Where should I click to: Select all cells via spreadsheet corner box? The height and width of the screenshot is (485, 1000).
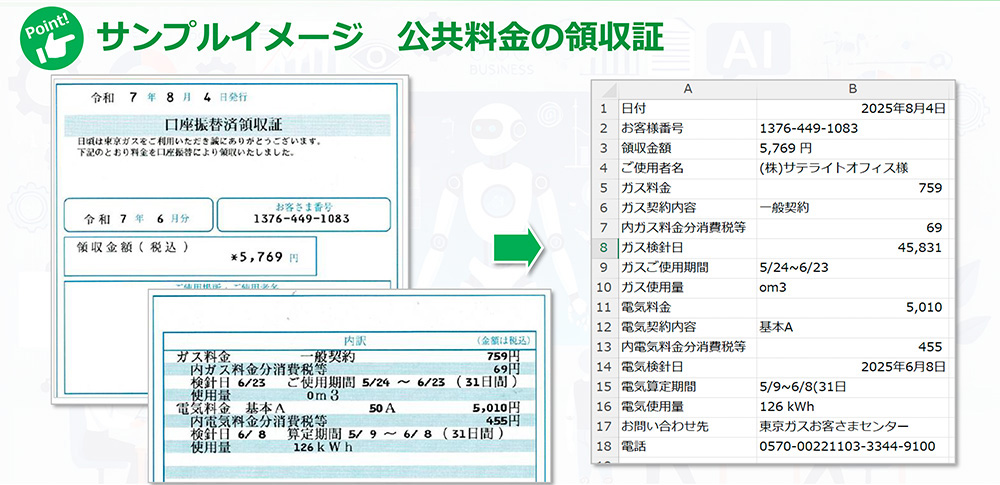point(602,89)
